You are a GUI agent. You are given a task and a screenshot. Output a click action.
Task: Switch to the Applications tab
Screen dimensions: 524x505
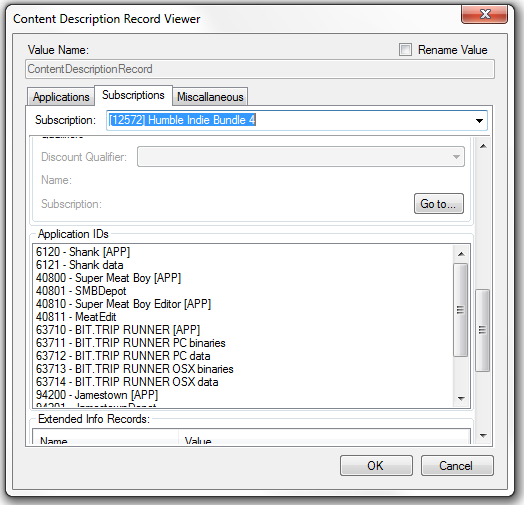[x=61, y=97]
